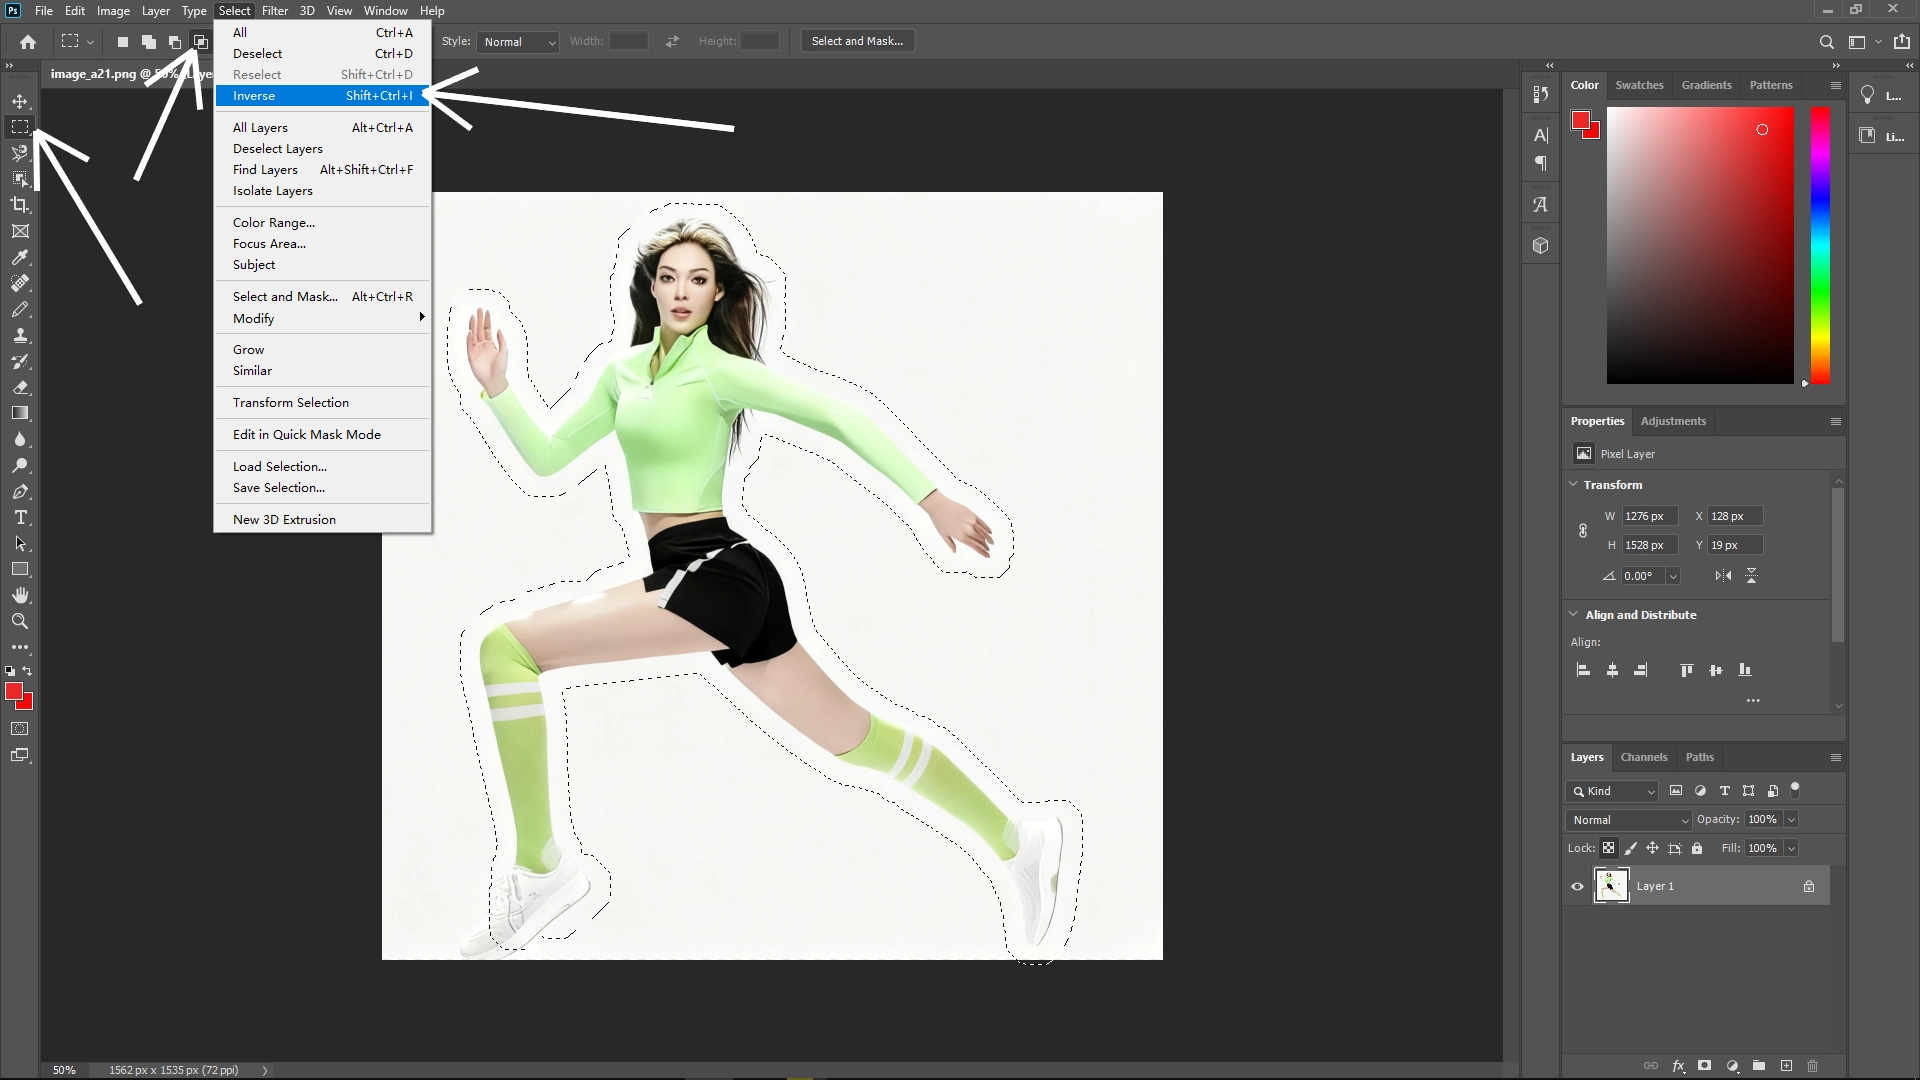The height and width of the screenshot is (1080, 1920).
Task: Select the Eyedropper tool
Action: (x=20, y=258)
